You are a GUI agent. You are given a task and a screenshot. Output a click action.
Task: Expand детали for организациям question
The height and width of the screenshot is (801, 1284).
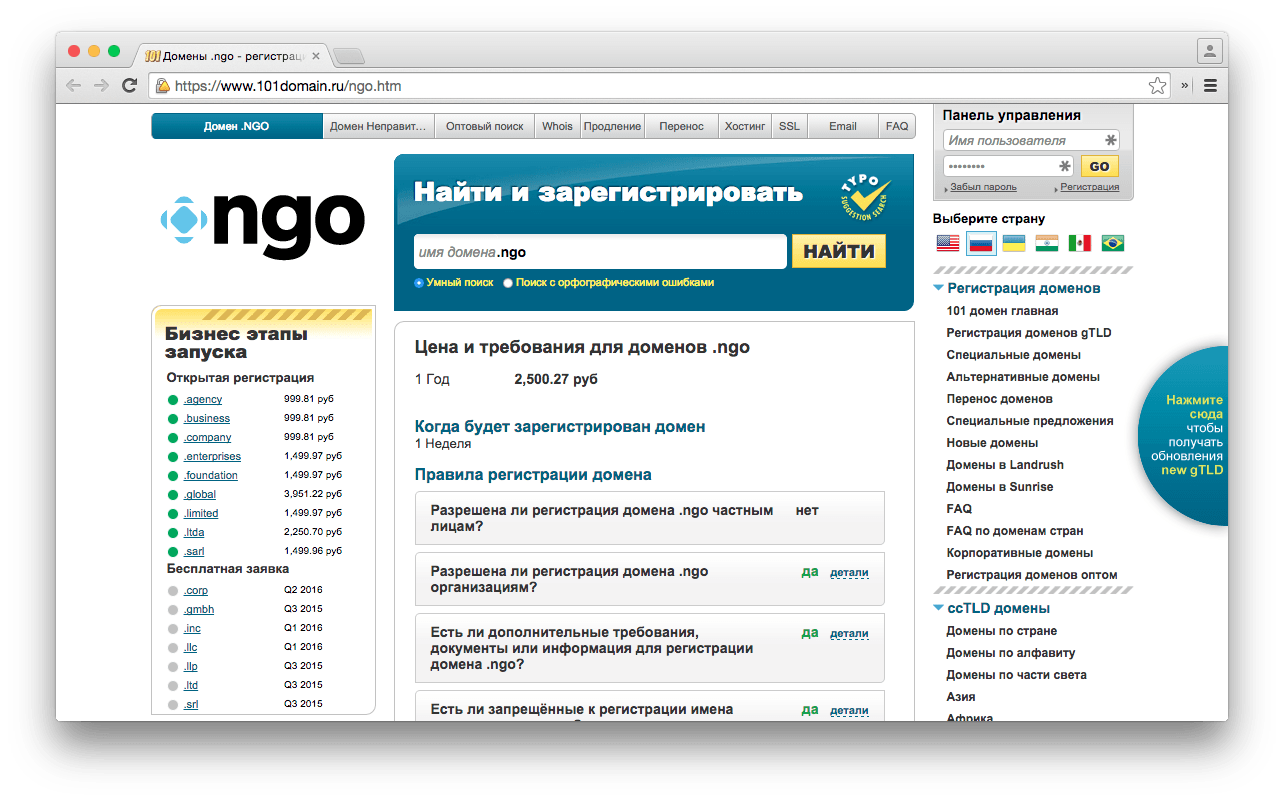click(849, 573)
